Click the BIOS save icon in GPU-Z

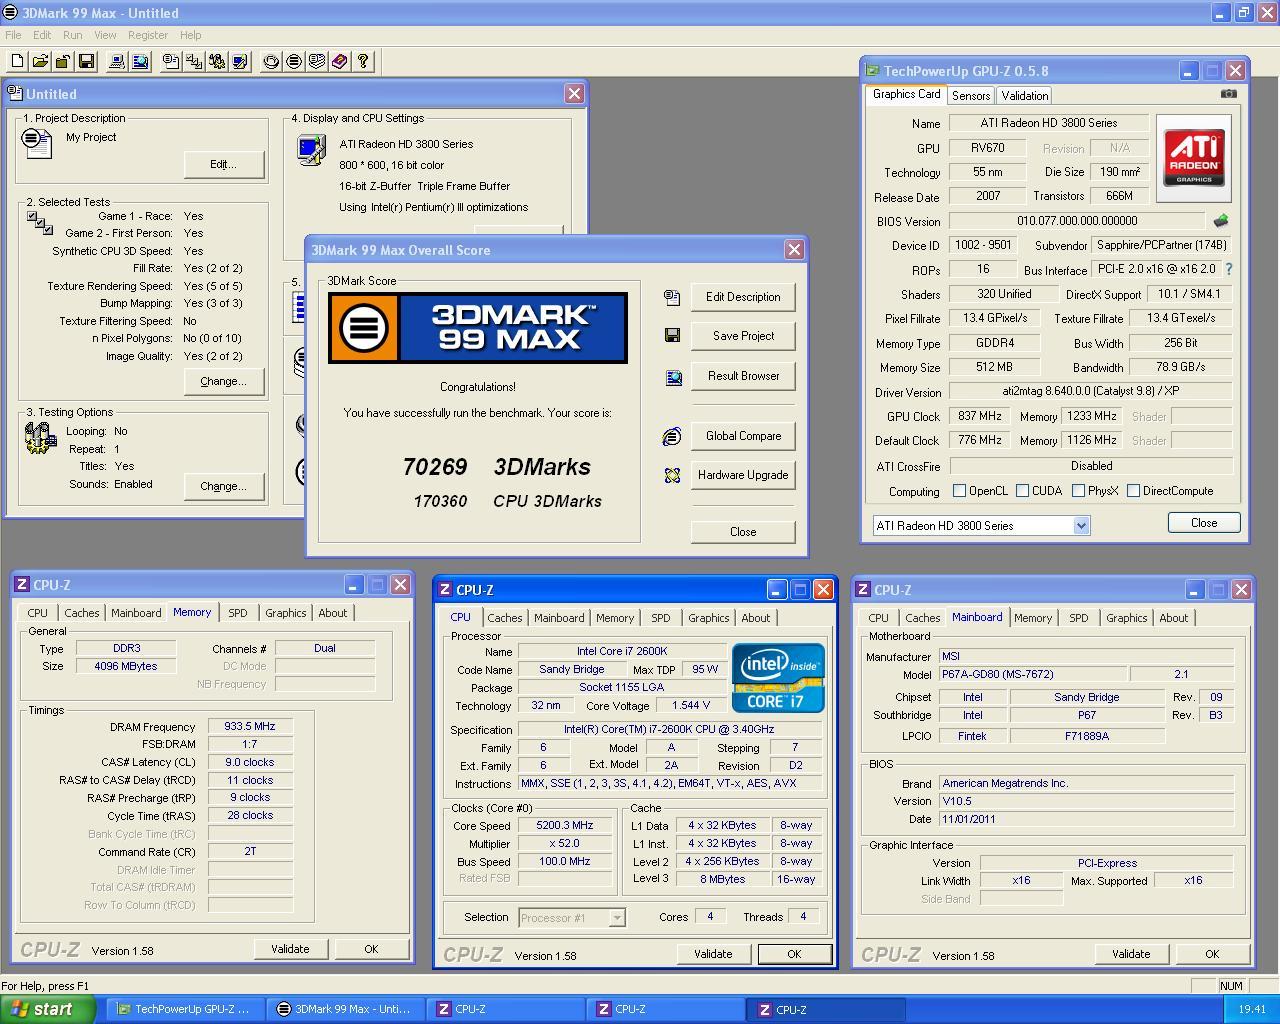(1220, 221)
